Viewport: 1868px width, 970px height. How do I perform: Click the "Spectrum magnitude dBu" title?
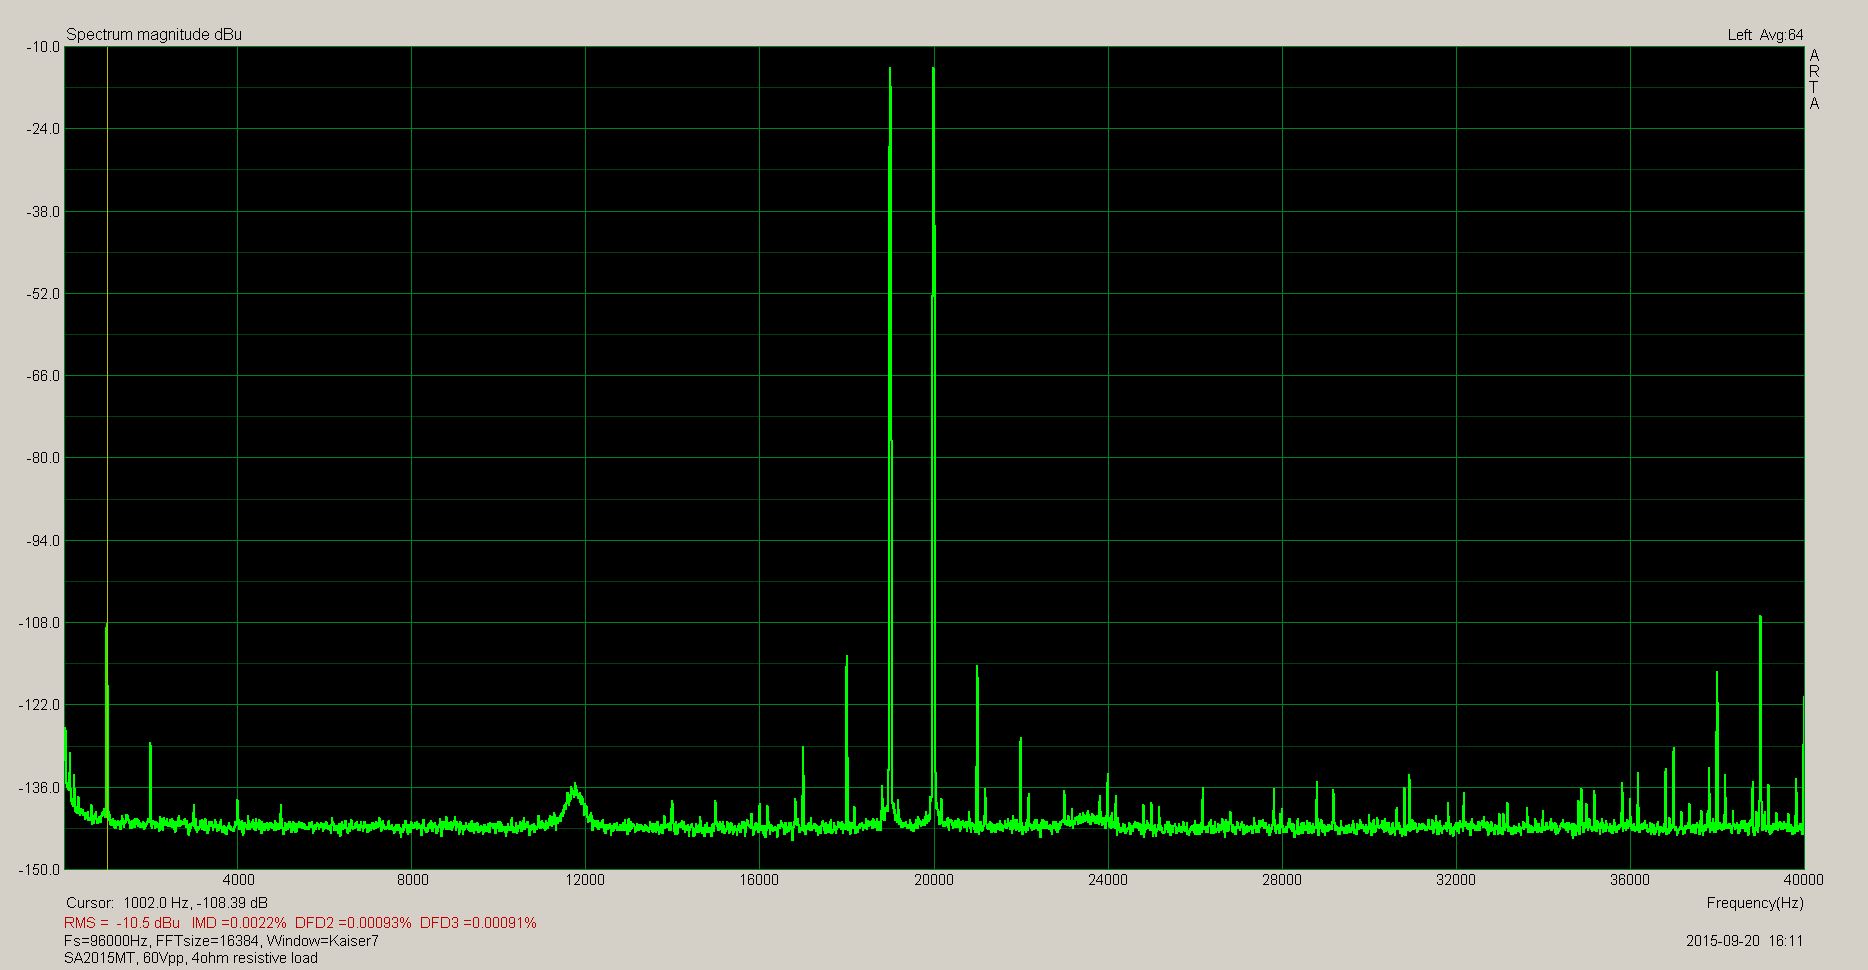[x=154, y=35]
